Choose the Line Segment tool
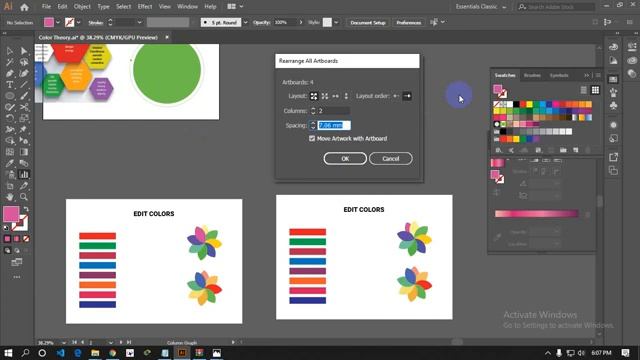 (x=24, y=85)
